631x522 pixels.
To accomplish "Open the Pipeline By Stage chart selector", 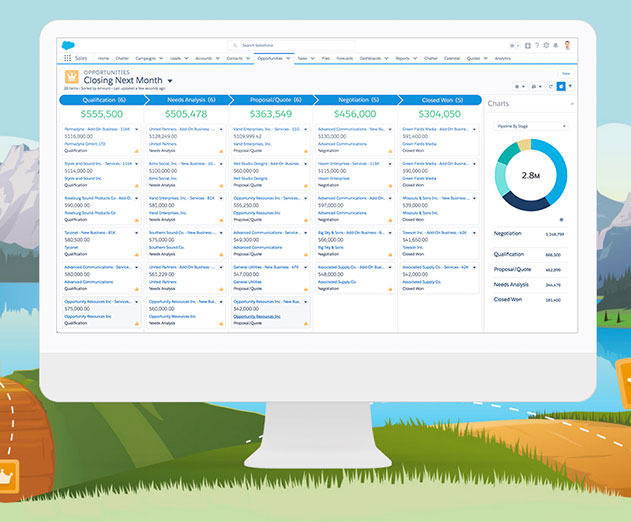I will pos(531,126).
